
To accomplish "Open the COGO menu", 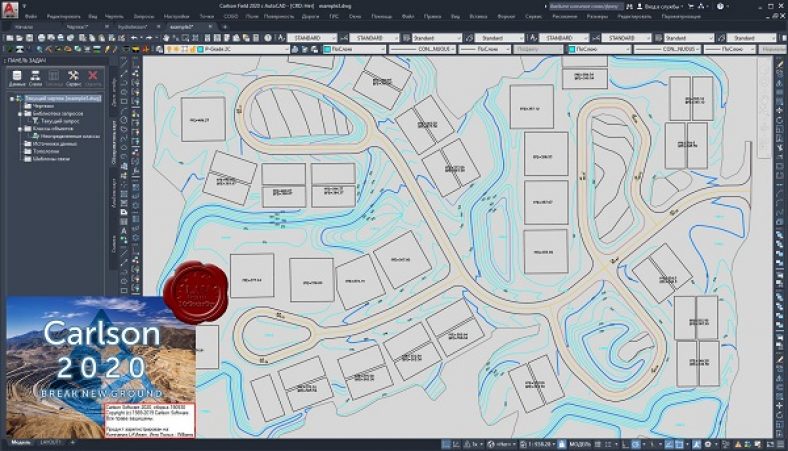I will (231, 17).
